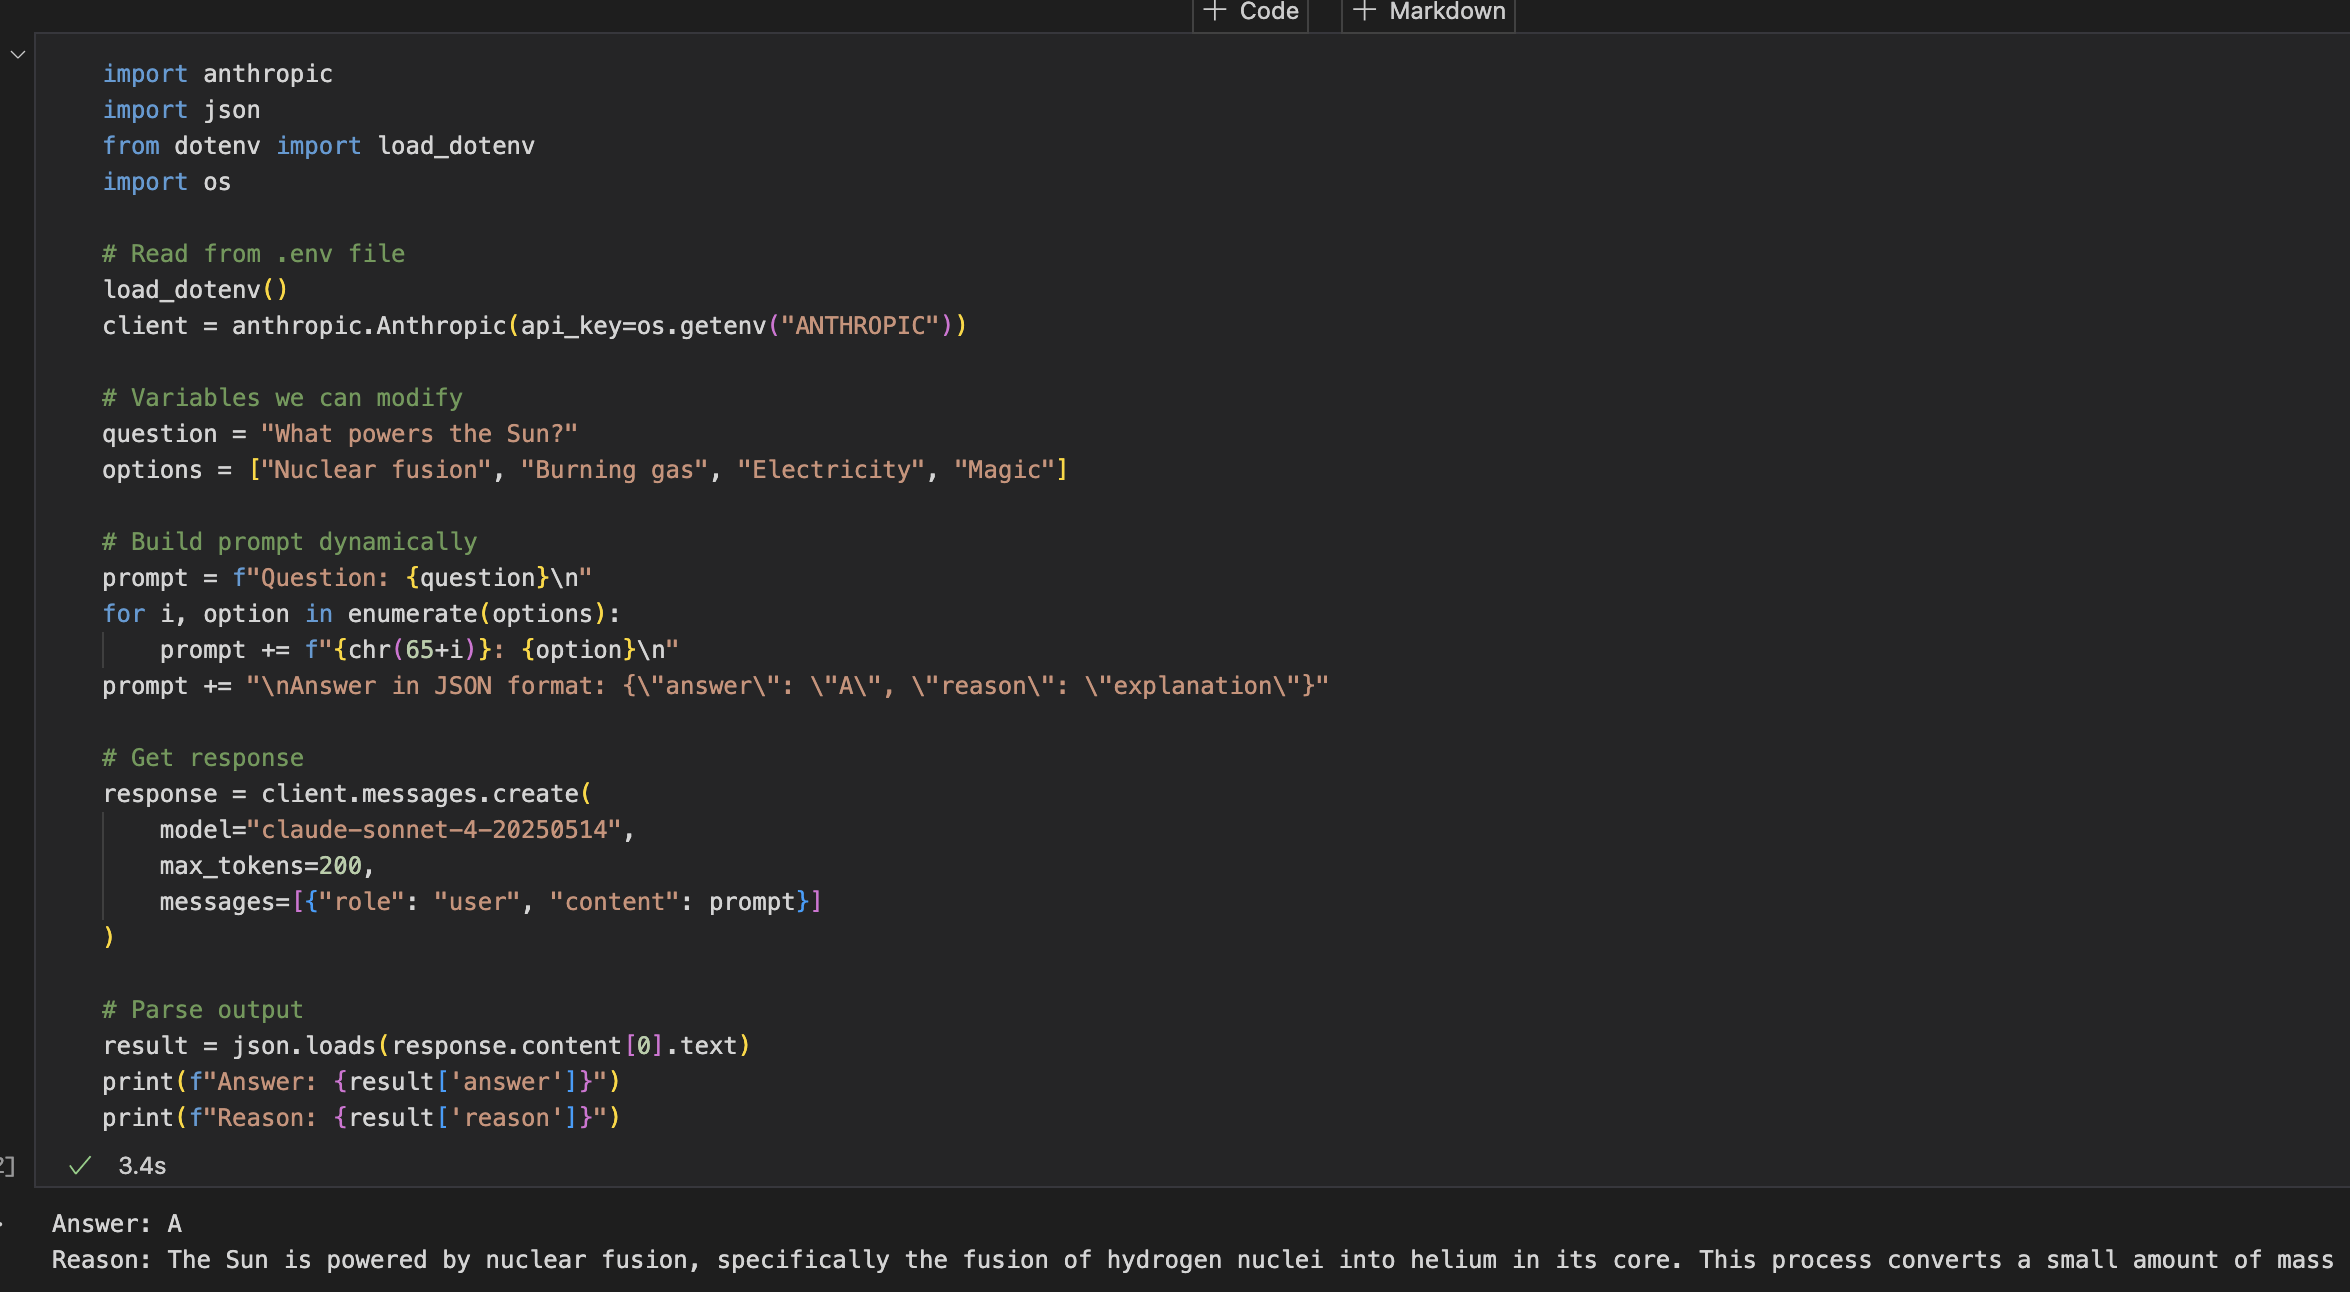
Task: Collapse the code cell using the chevron
Action: tap(18, 54)
